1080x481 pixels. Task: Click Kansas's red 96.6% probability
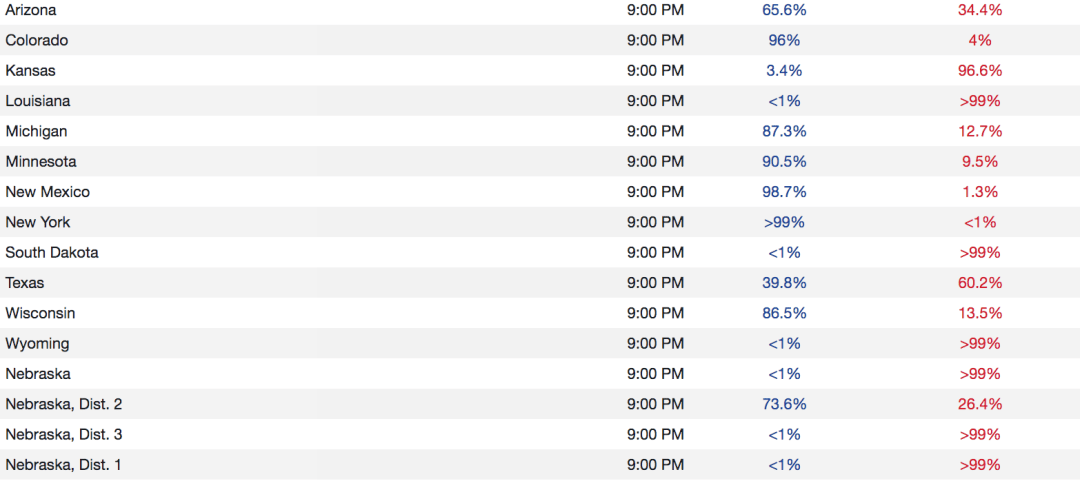pos(980,71)
